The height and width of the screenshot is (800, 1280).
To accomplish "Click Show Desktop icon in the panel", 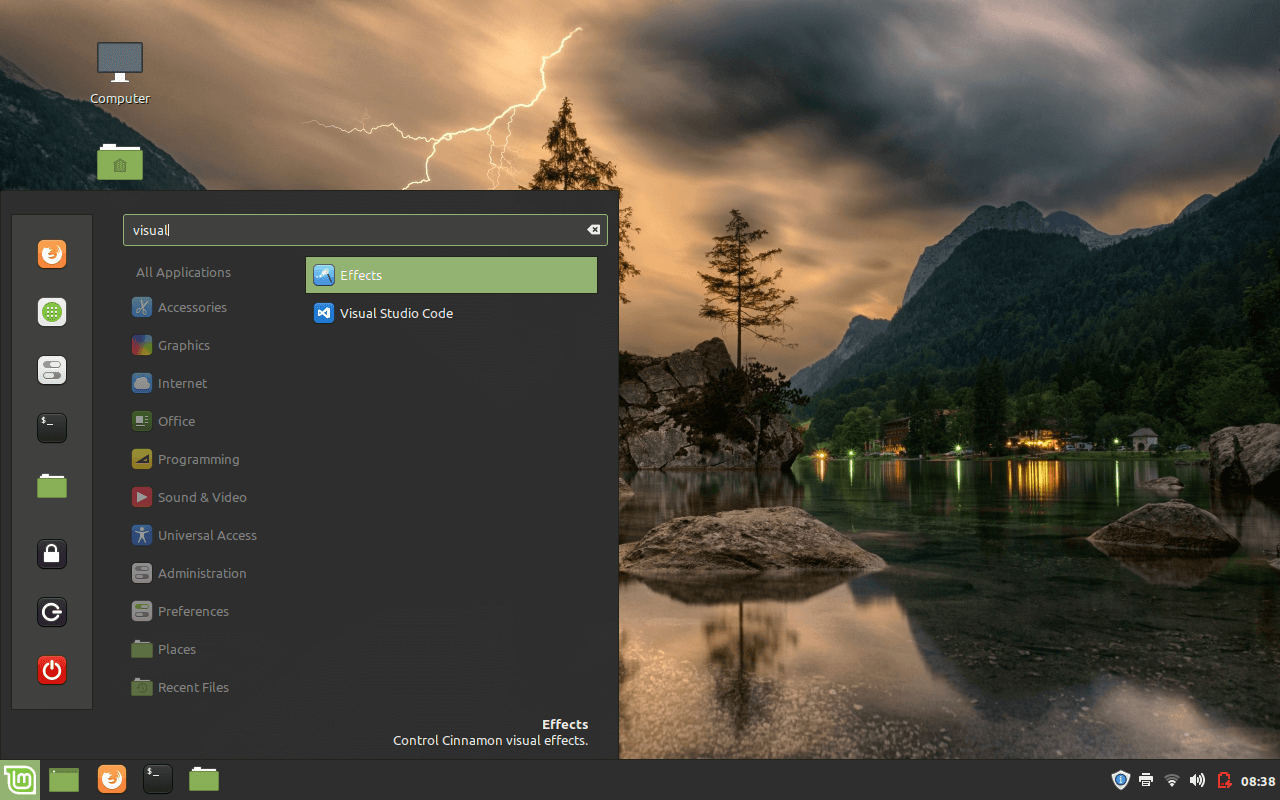I will (x=64, y=779).
